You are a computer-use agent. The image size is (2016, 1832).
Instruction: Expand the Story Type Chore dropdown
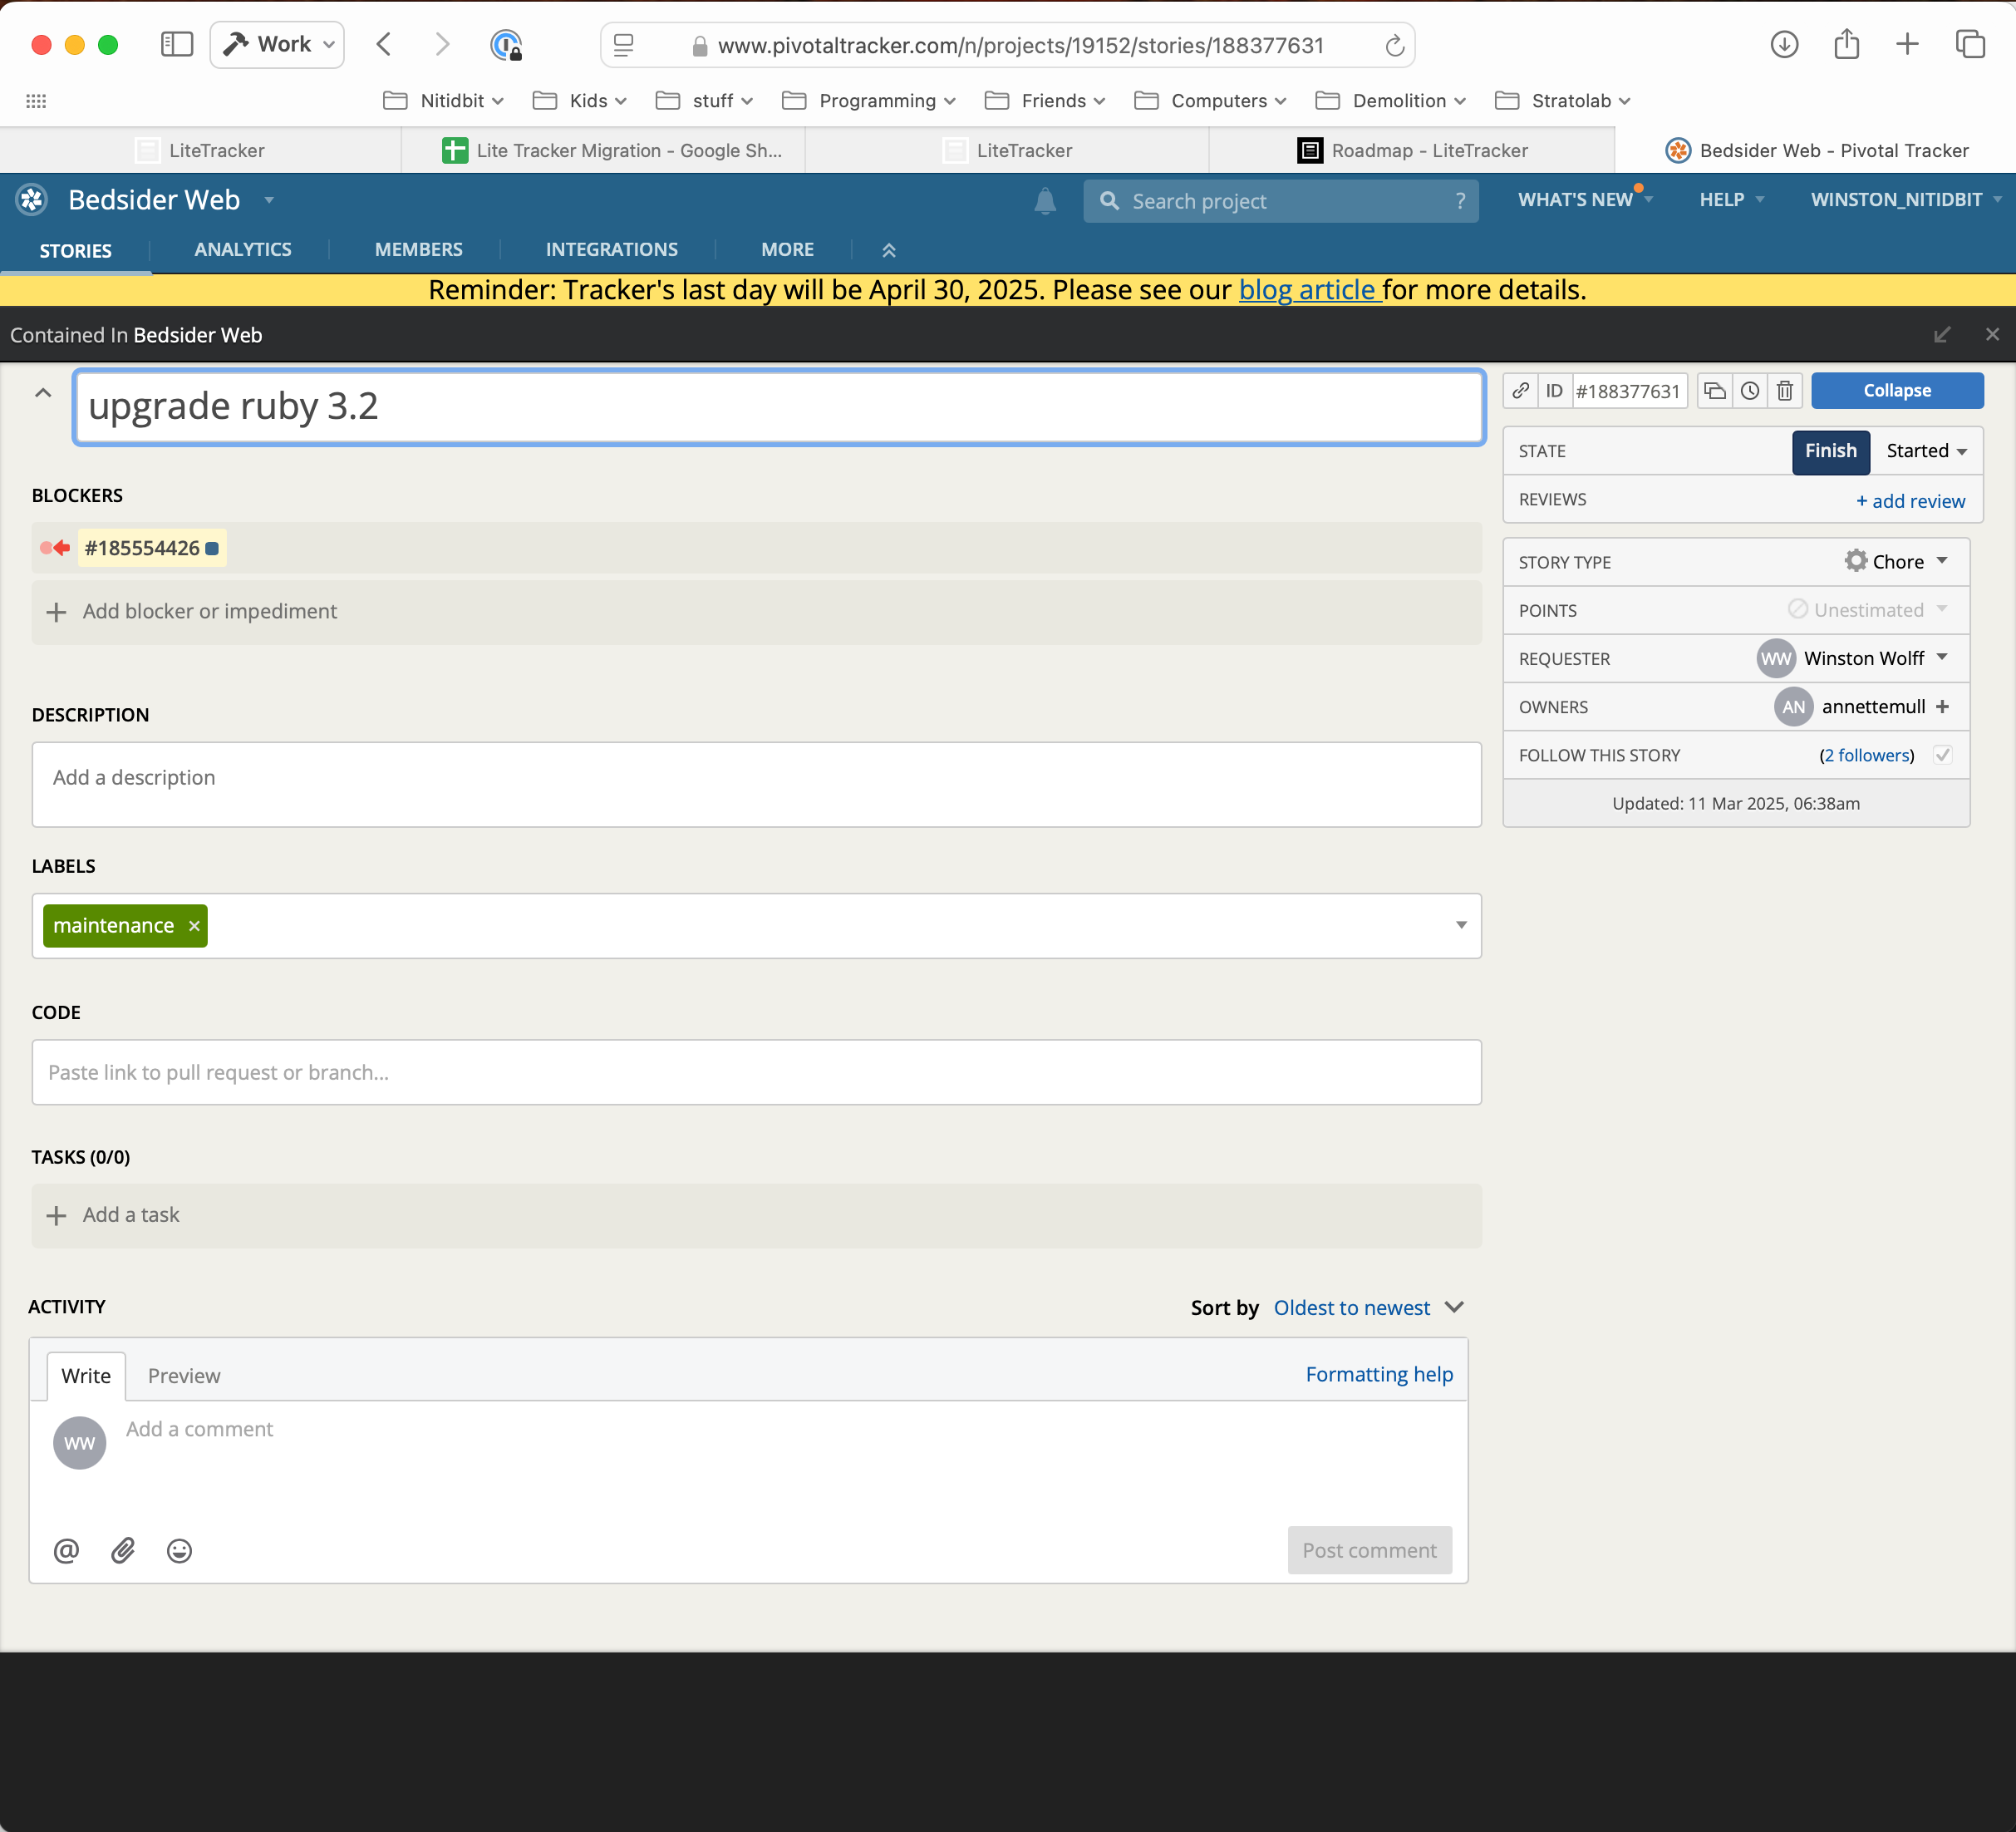point(1897,562)
